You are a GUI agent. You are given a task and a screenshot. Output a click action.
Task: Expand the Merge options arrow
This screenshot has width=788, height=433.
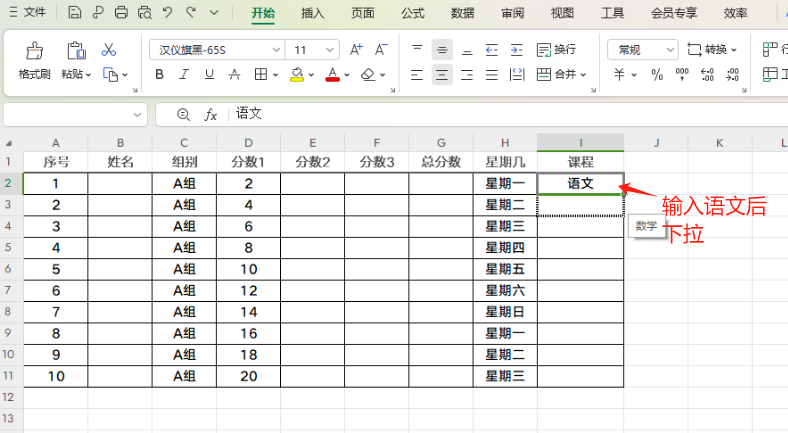coord(583,75)
